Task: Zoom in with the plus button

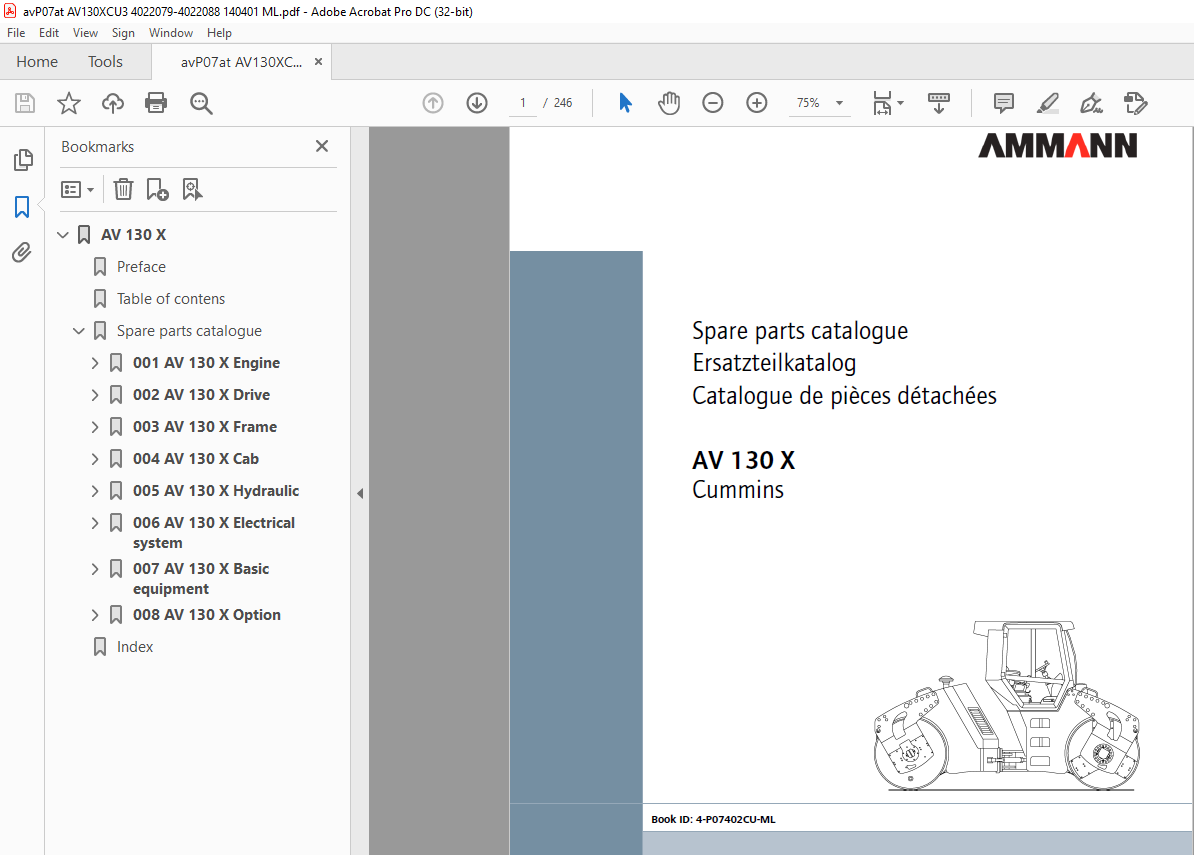Action: 757,103
